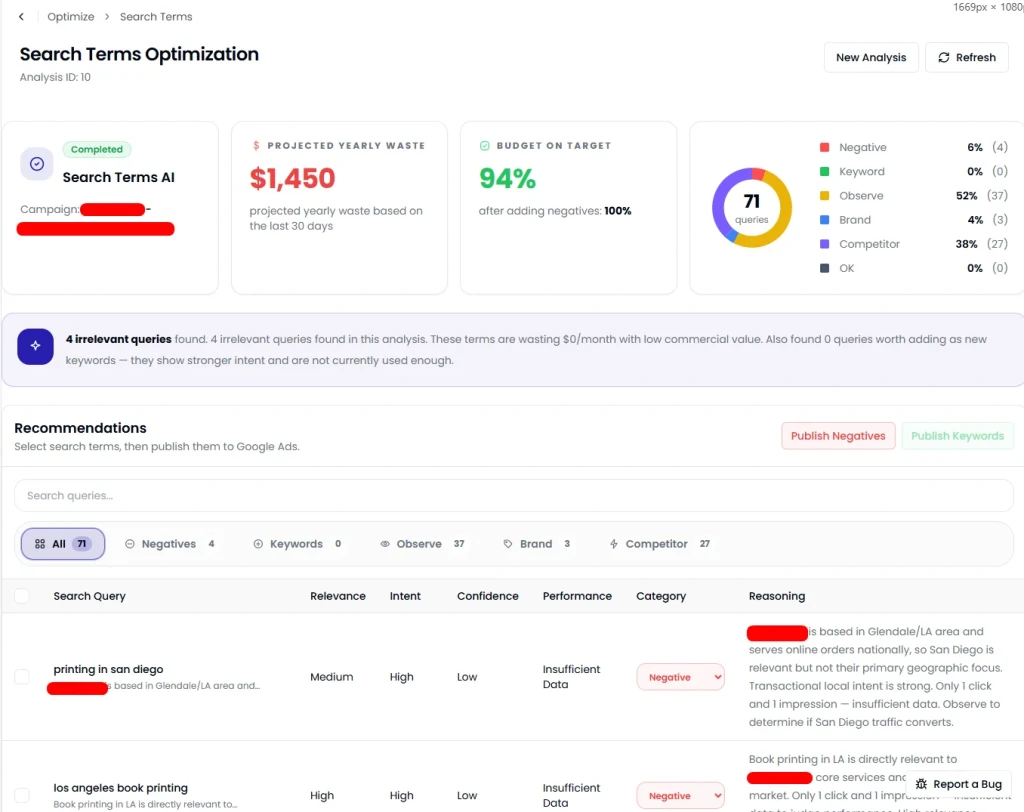This screenshot has width=1024, height=812.
Task: Click the Search Terms AI check icon
Action: pos(37,164)
